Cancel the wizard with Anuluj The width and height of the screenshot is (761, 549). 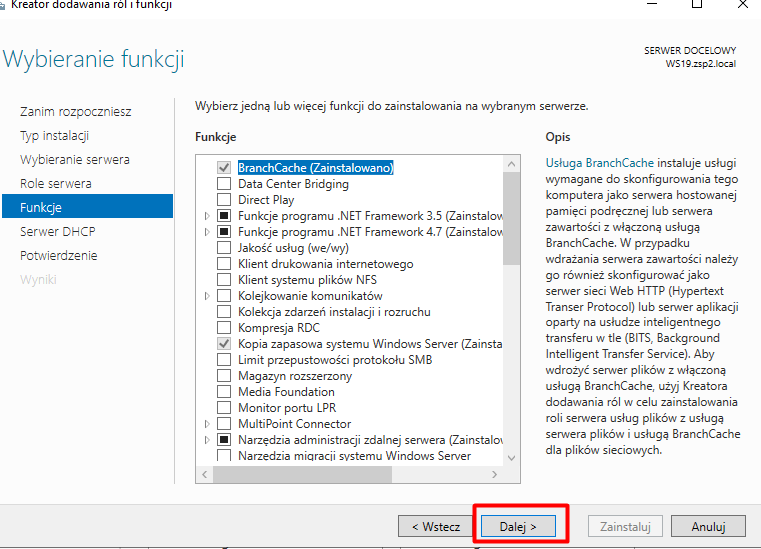(x=707, y=526)
